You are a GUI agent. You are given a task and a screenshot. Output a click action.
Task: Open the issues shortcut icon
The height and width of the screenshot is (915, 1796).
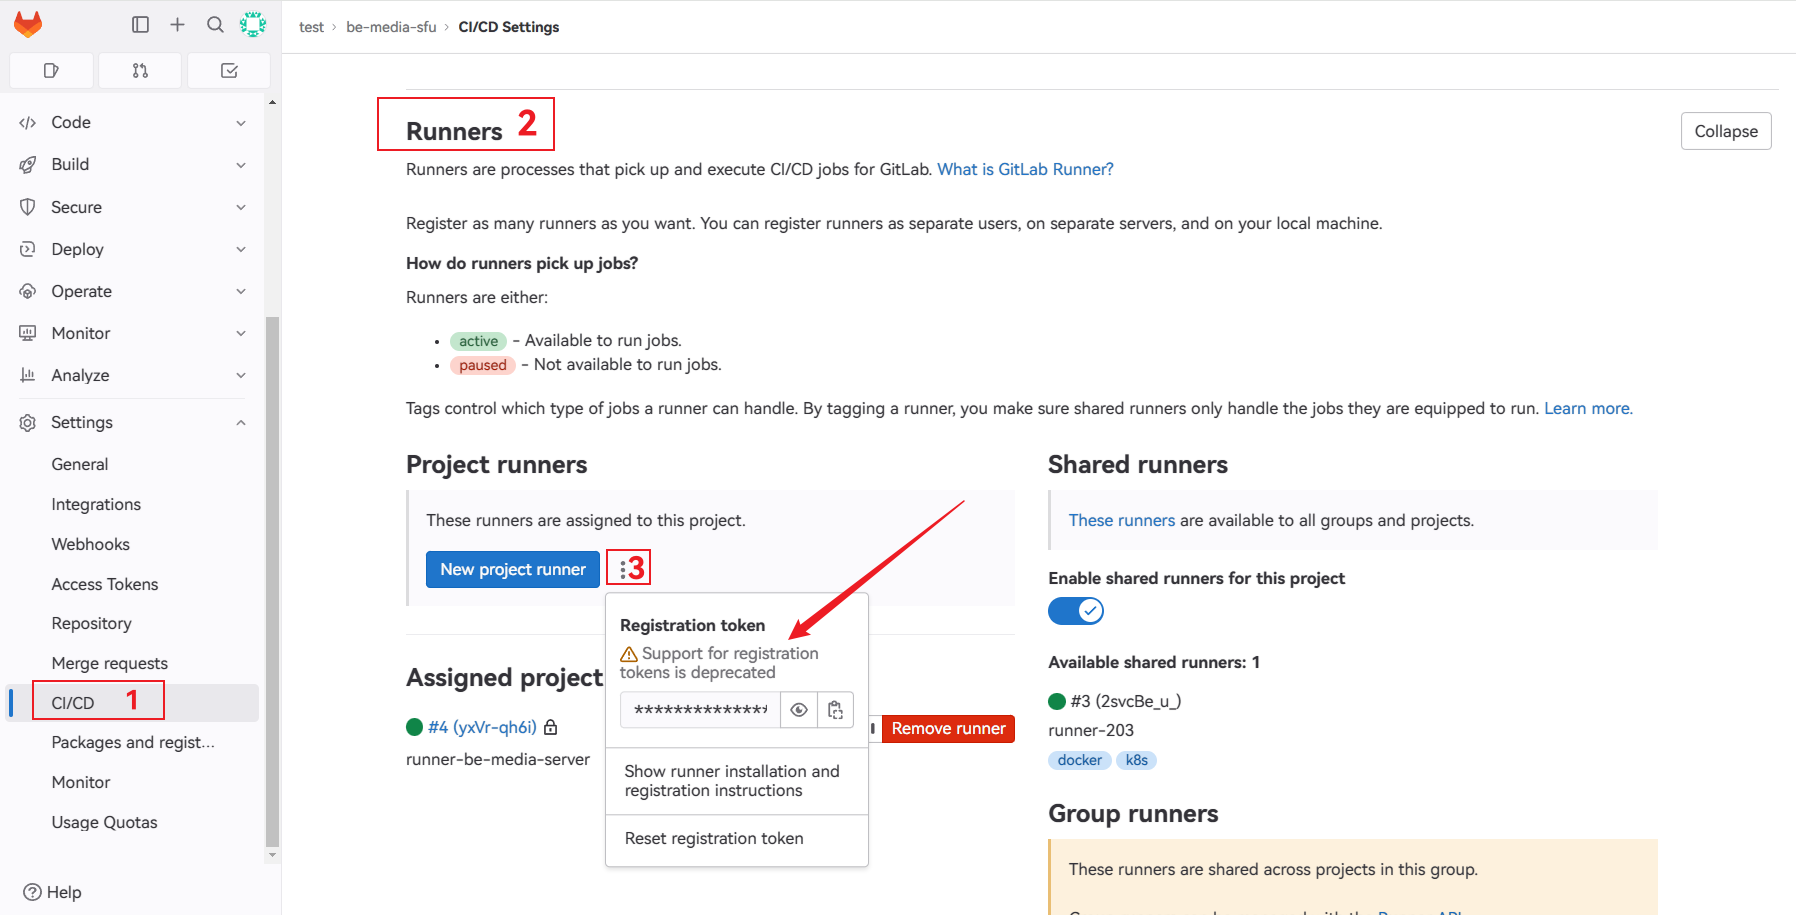tap(51, 70)
